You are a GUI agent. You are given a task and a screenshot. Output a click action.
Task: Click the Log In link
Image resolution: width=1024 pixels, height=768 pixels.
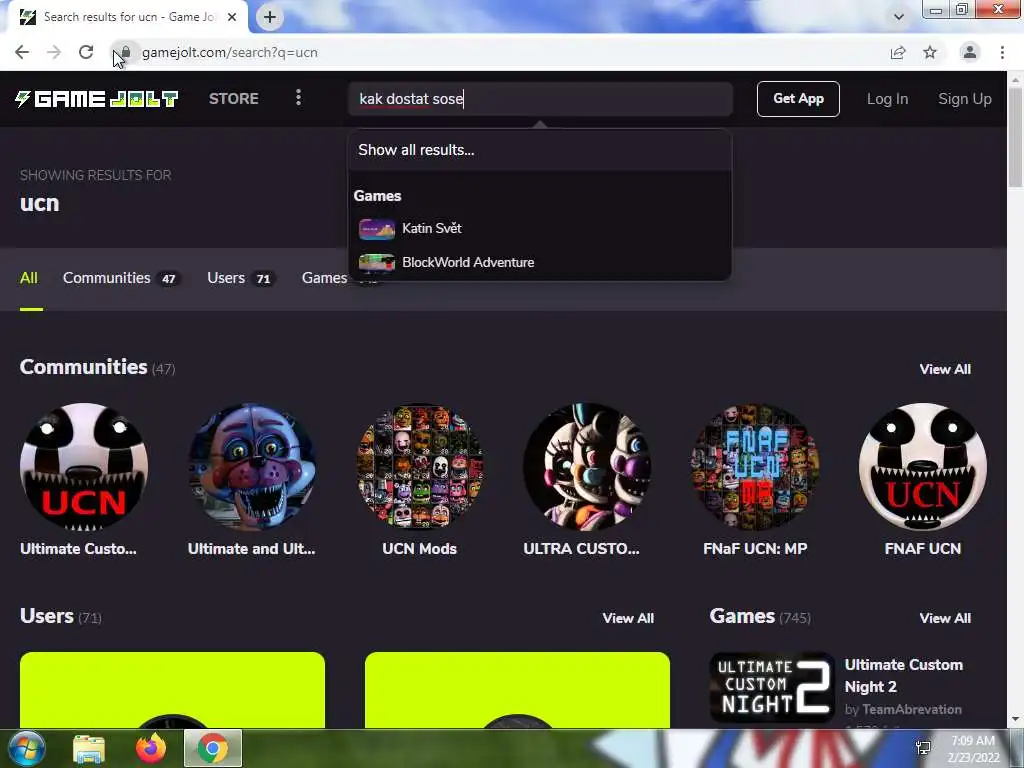tap(887, 99)
